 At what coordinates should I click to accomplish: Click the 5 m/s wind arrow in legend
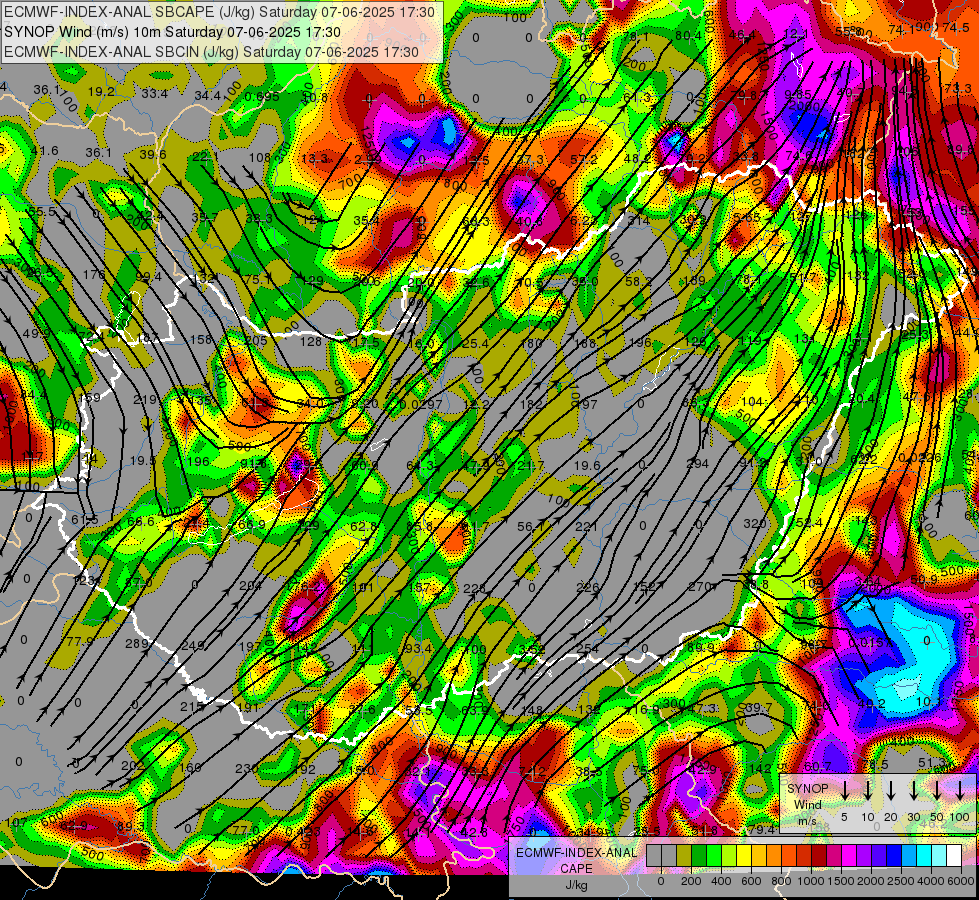(x=845, y=790)
